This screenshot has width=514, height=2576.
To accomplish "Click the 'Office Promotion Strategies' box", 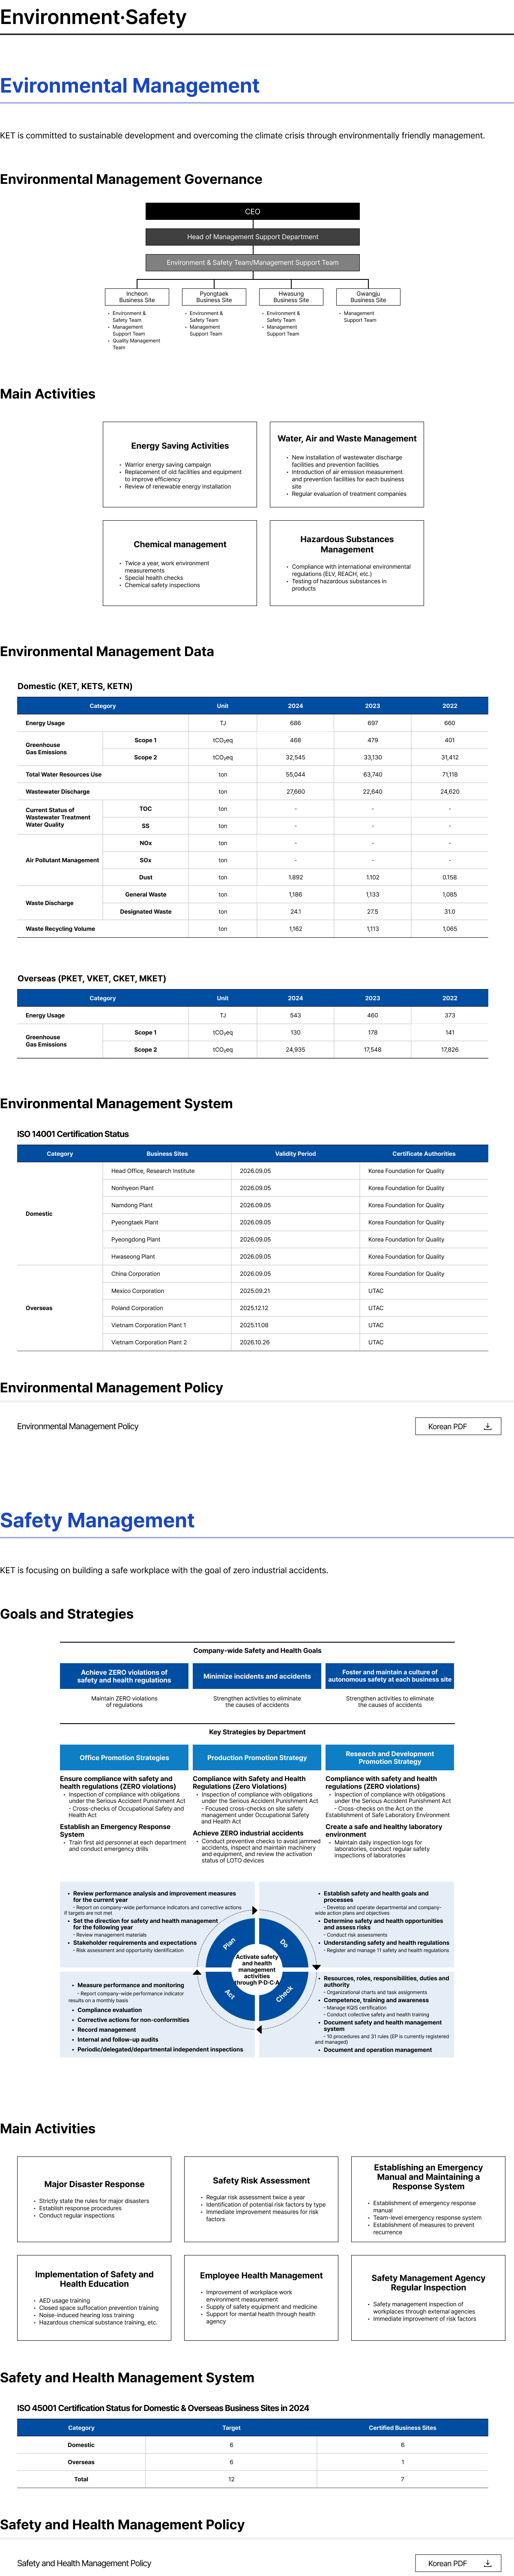I will coord(124,1757).
